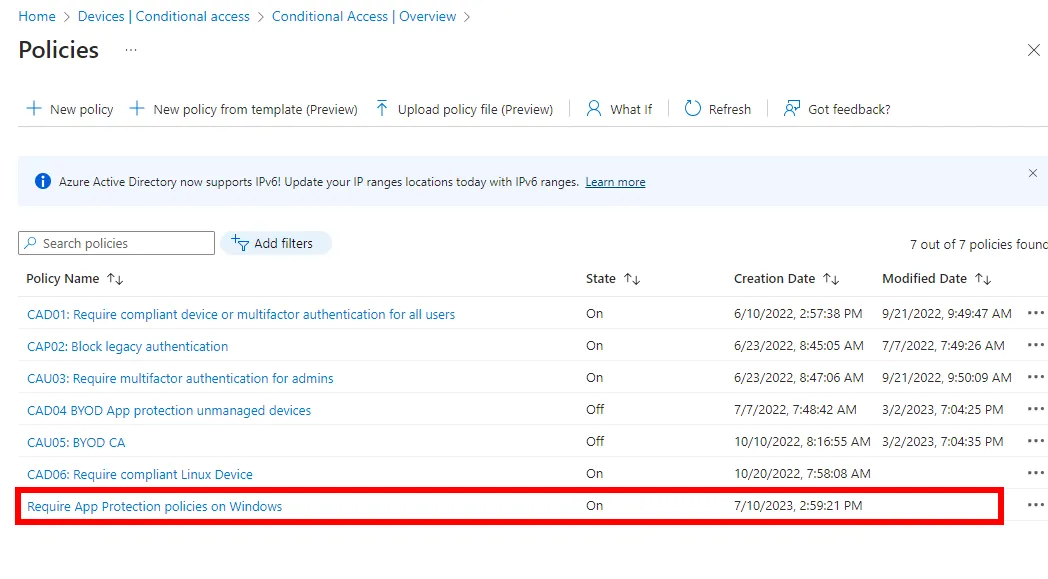Image resolution: width=1048 pixels, height=579 pixels.
Task: Open more options for CAD01 policy row
Action: (x=1035, y=314)
